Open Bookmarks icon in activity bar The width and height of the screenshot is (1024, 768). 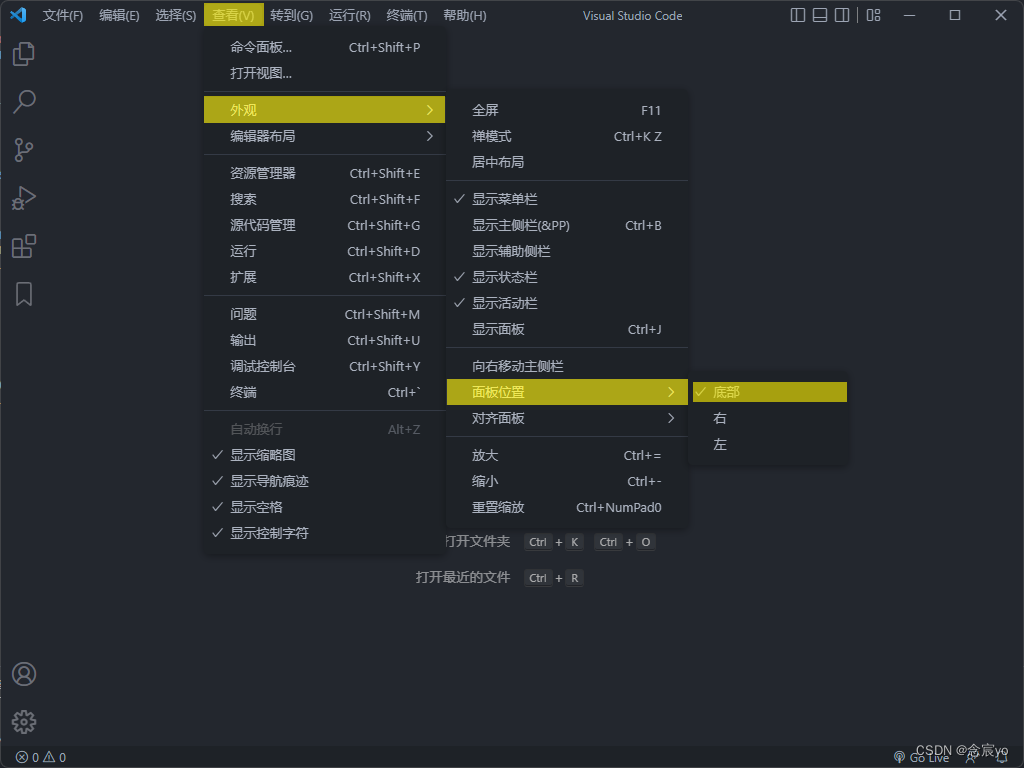point(24,294)
